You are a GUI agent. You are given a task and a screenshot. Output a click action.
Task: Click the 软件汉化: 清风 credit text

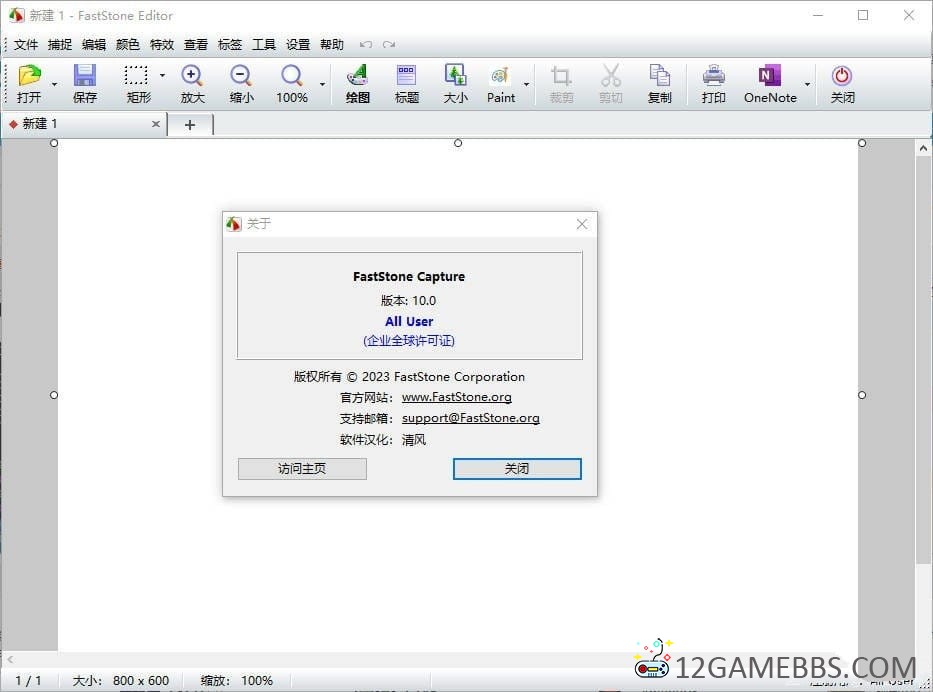click(x=383, y=440)
